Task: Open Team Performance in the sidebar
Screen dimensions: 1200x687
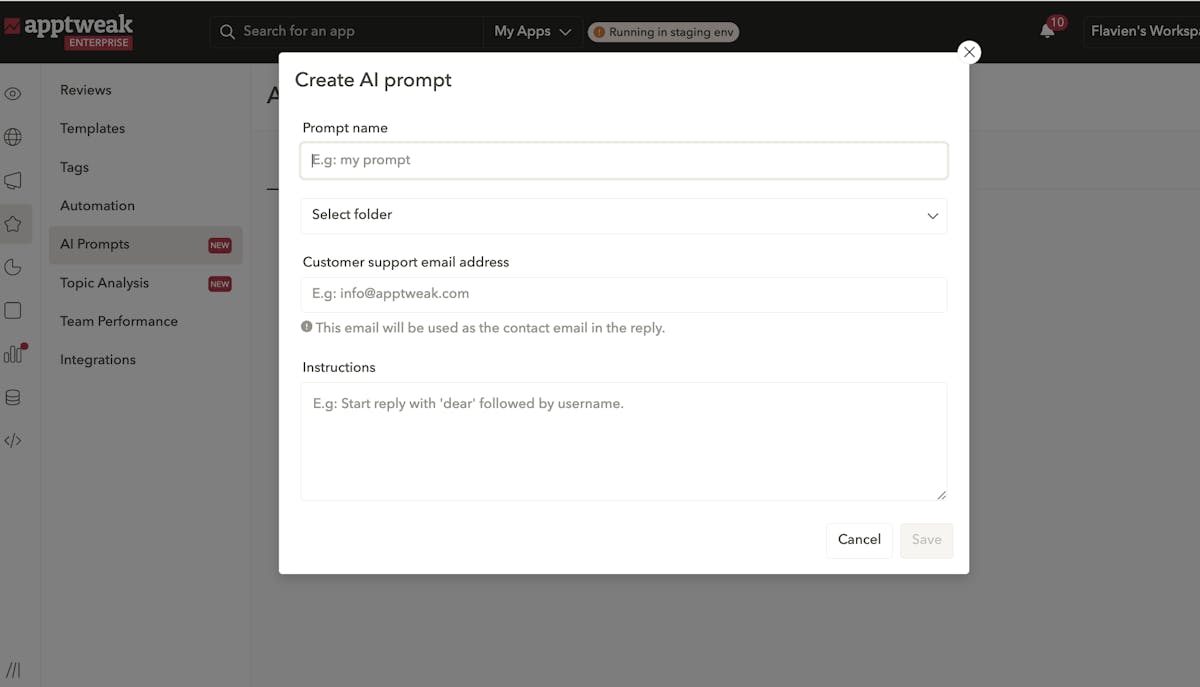Action: 118,321
